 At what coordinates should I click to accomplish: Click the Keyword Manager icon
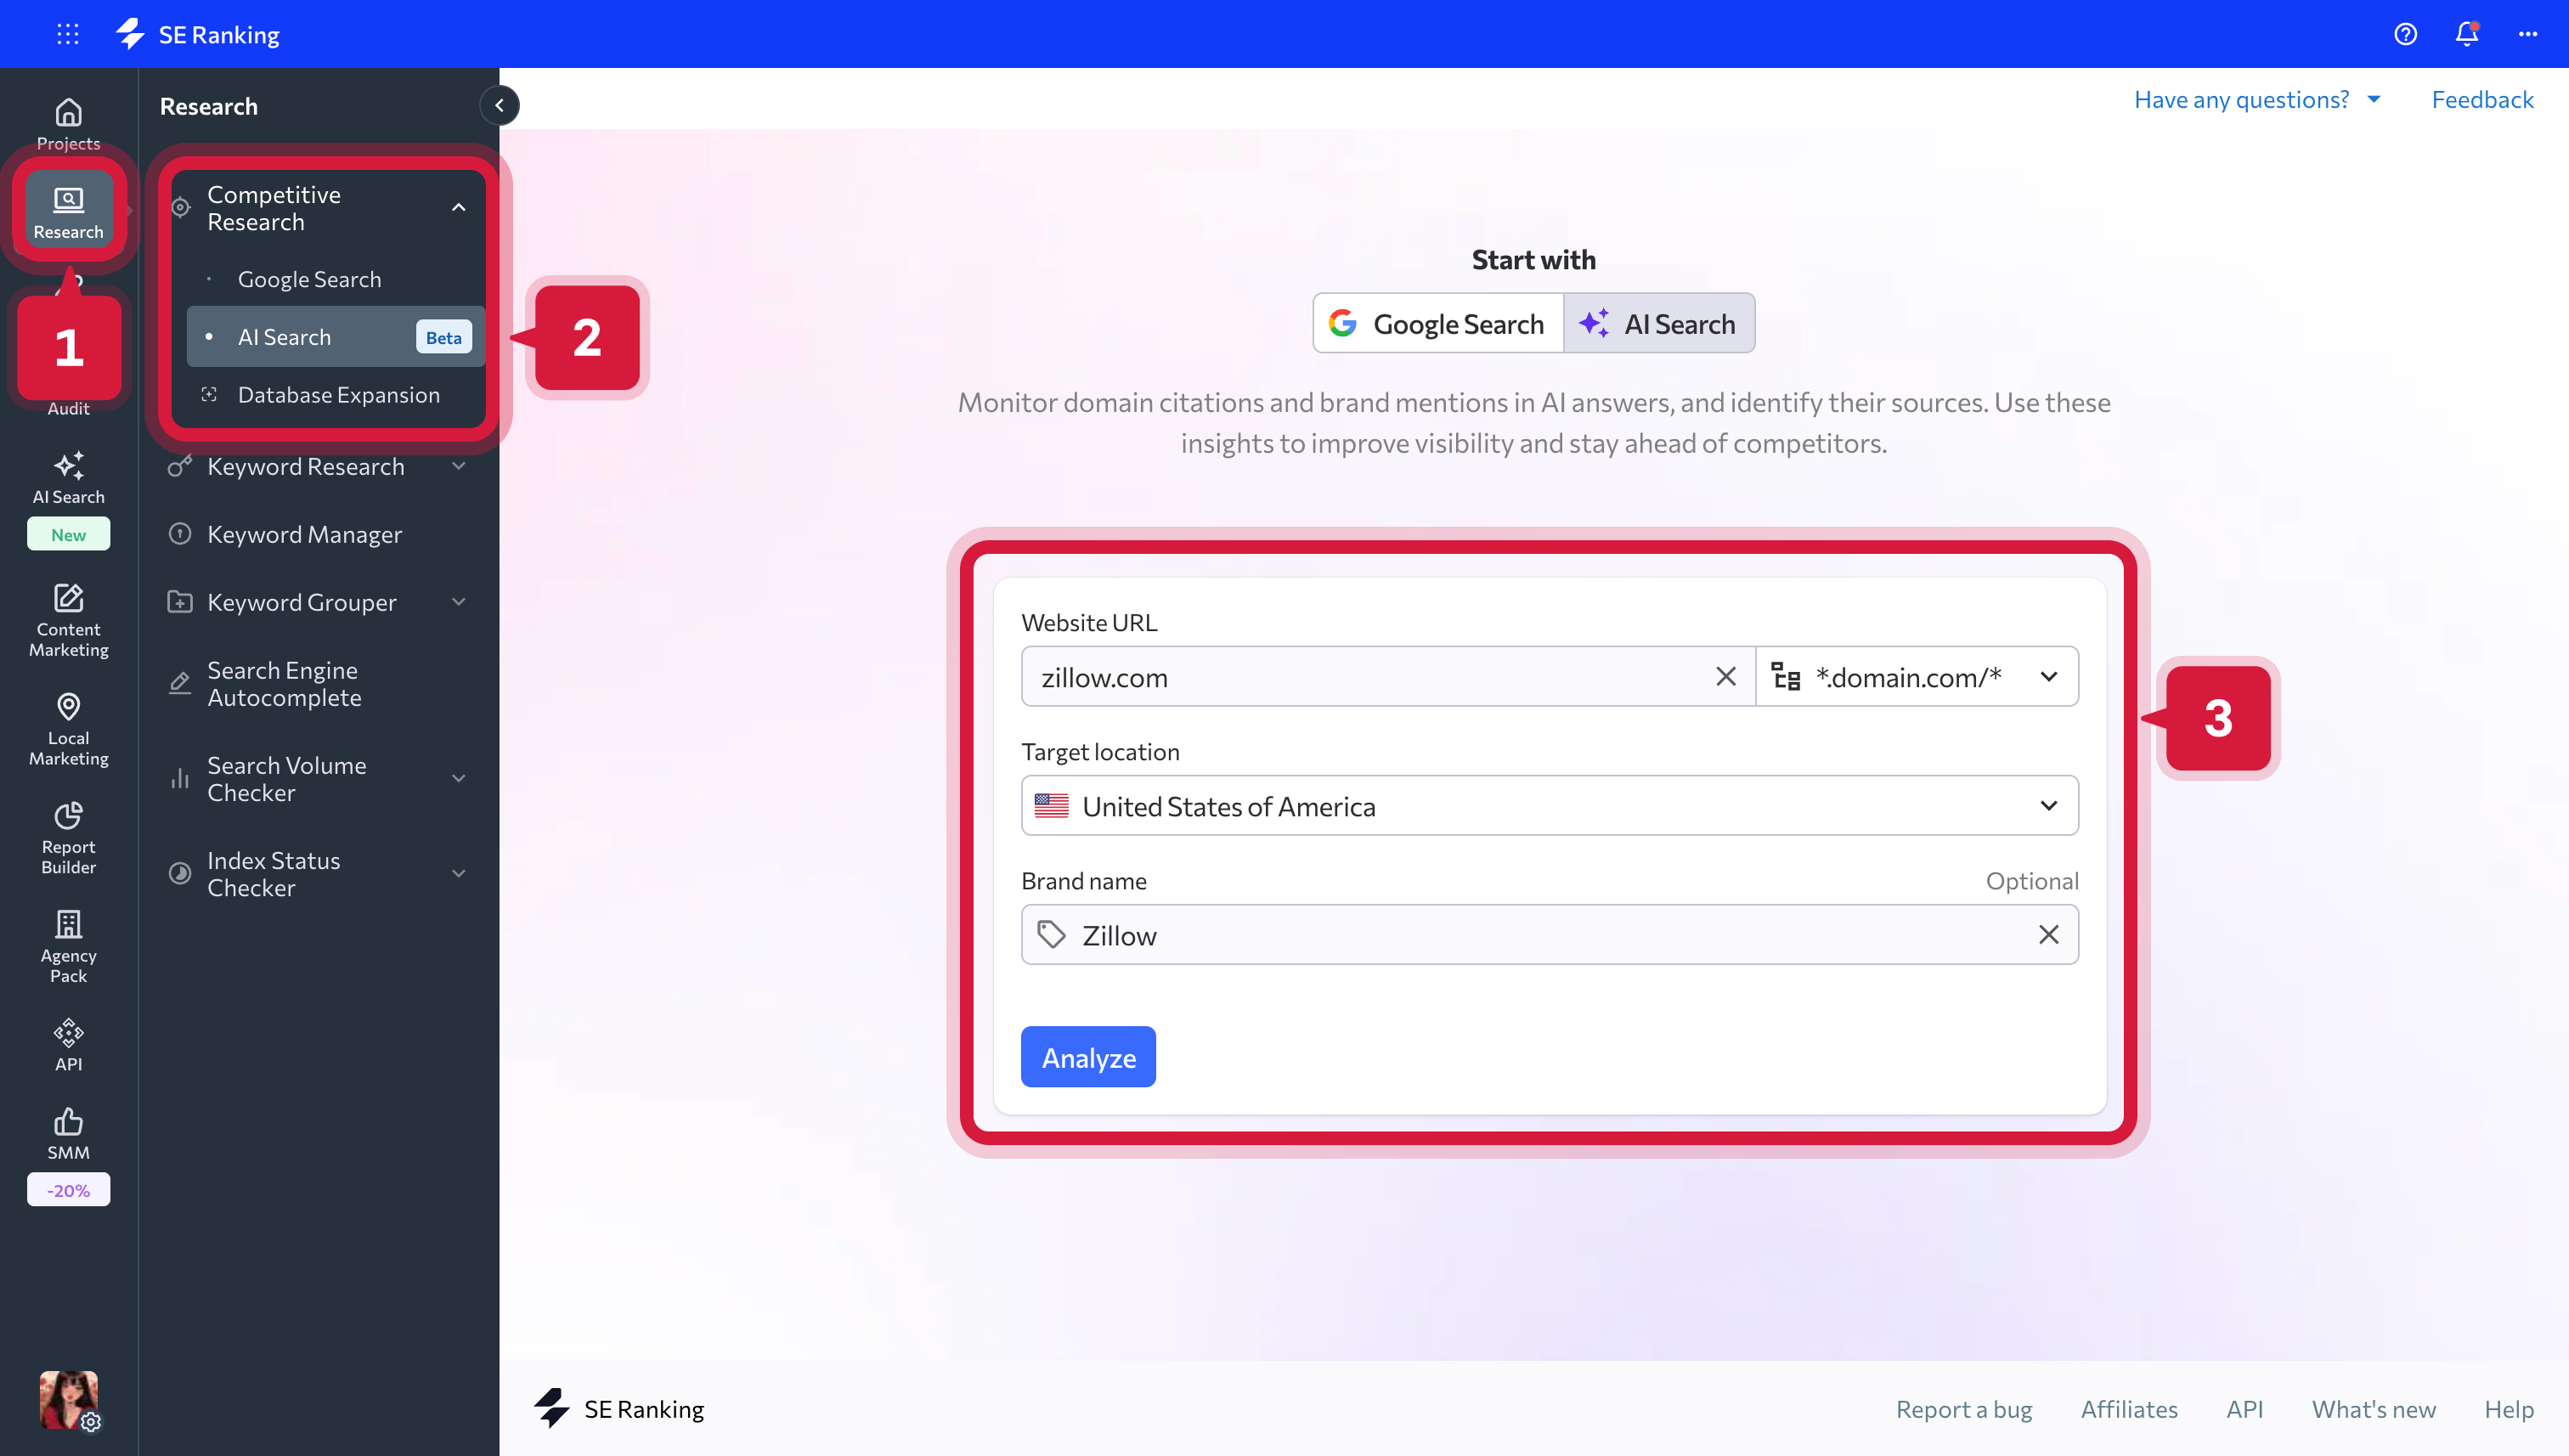pyautogui.click(x=180, y=534)
